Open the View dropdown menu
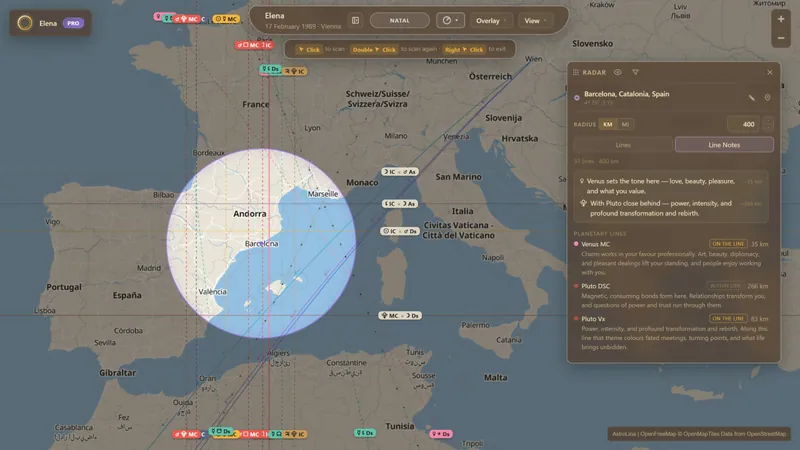The height and width of the screenshot is (450, 800). [x=535, y=20]
